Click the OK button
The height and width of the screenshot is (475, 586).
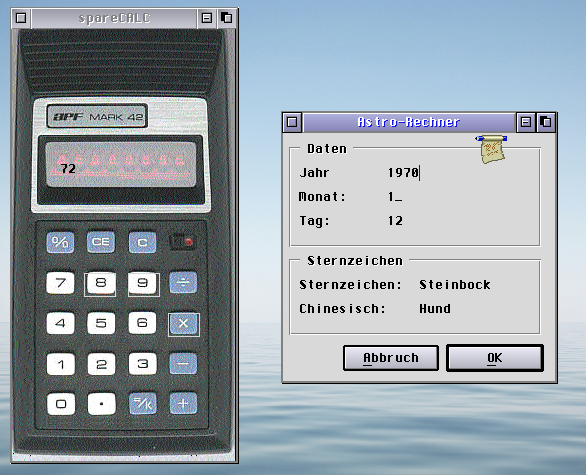(495, 358)
